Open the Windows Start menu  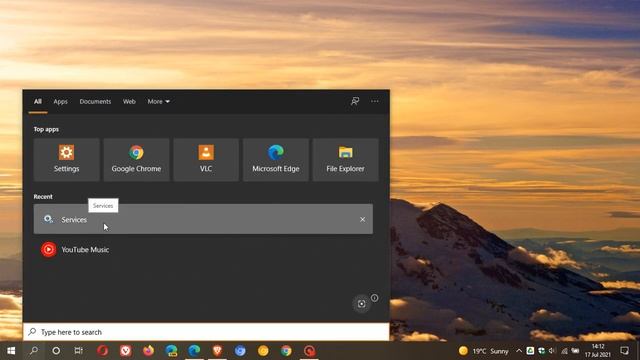point(11,351)
